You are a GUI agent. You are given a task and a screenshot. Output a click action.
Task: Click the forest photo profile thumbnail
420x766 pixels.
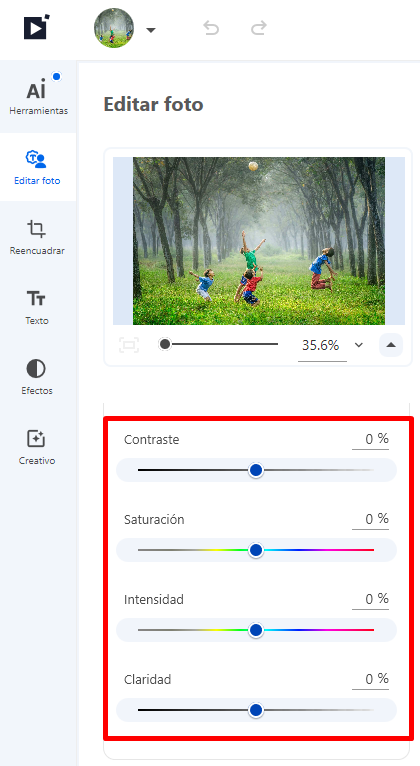[x=114, y=28]
